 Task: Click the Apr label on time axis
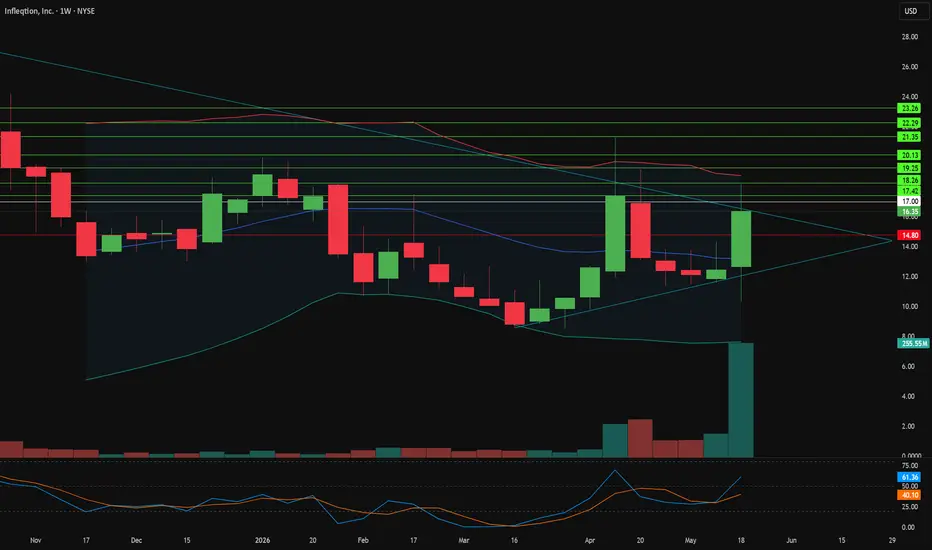click(x=590, y=540)
